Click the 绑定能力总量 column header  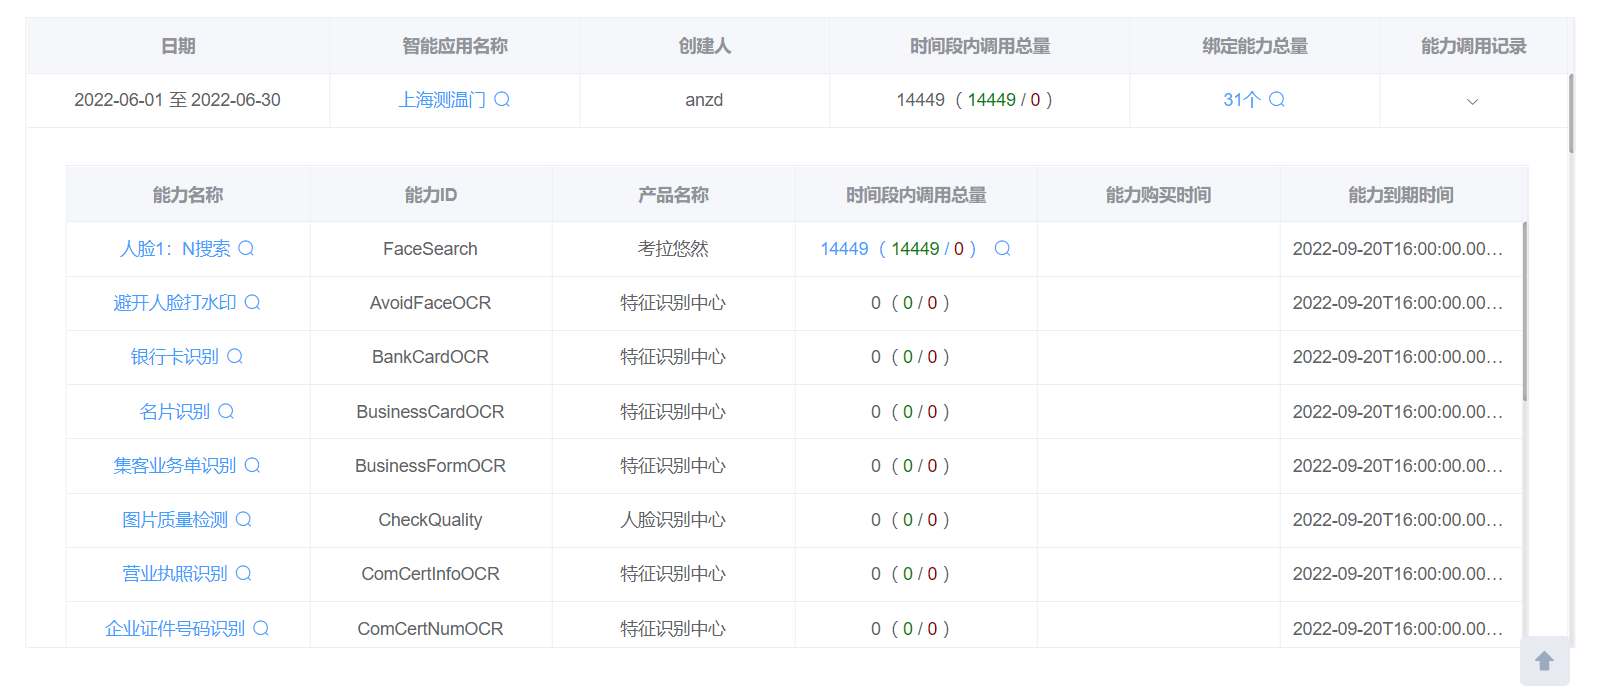1255,46
